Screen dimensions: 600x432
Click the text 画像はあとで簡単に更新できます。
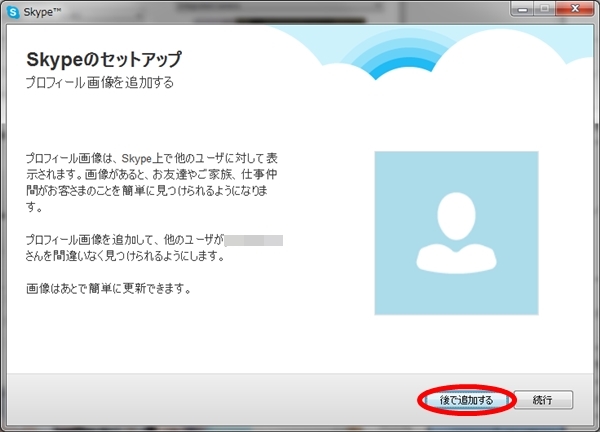109,289
